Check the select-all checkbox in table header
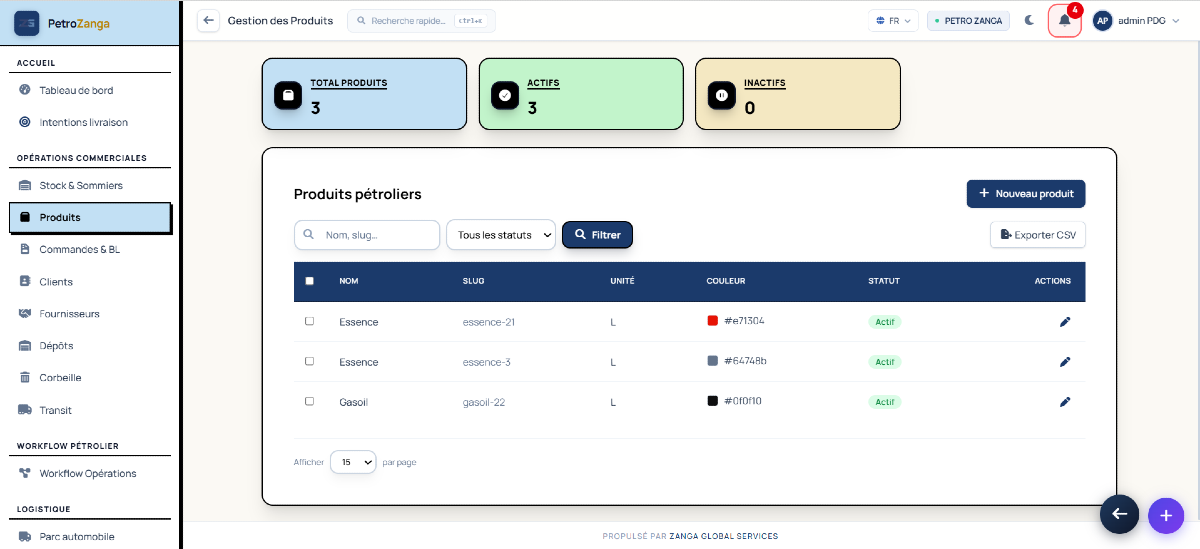 [x=309, y=281]
